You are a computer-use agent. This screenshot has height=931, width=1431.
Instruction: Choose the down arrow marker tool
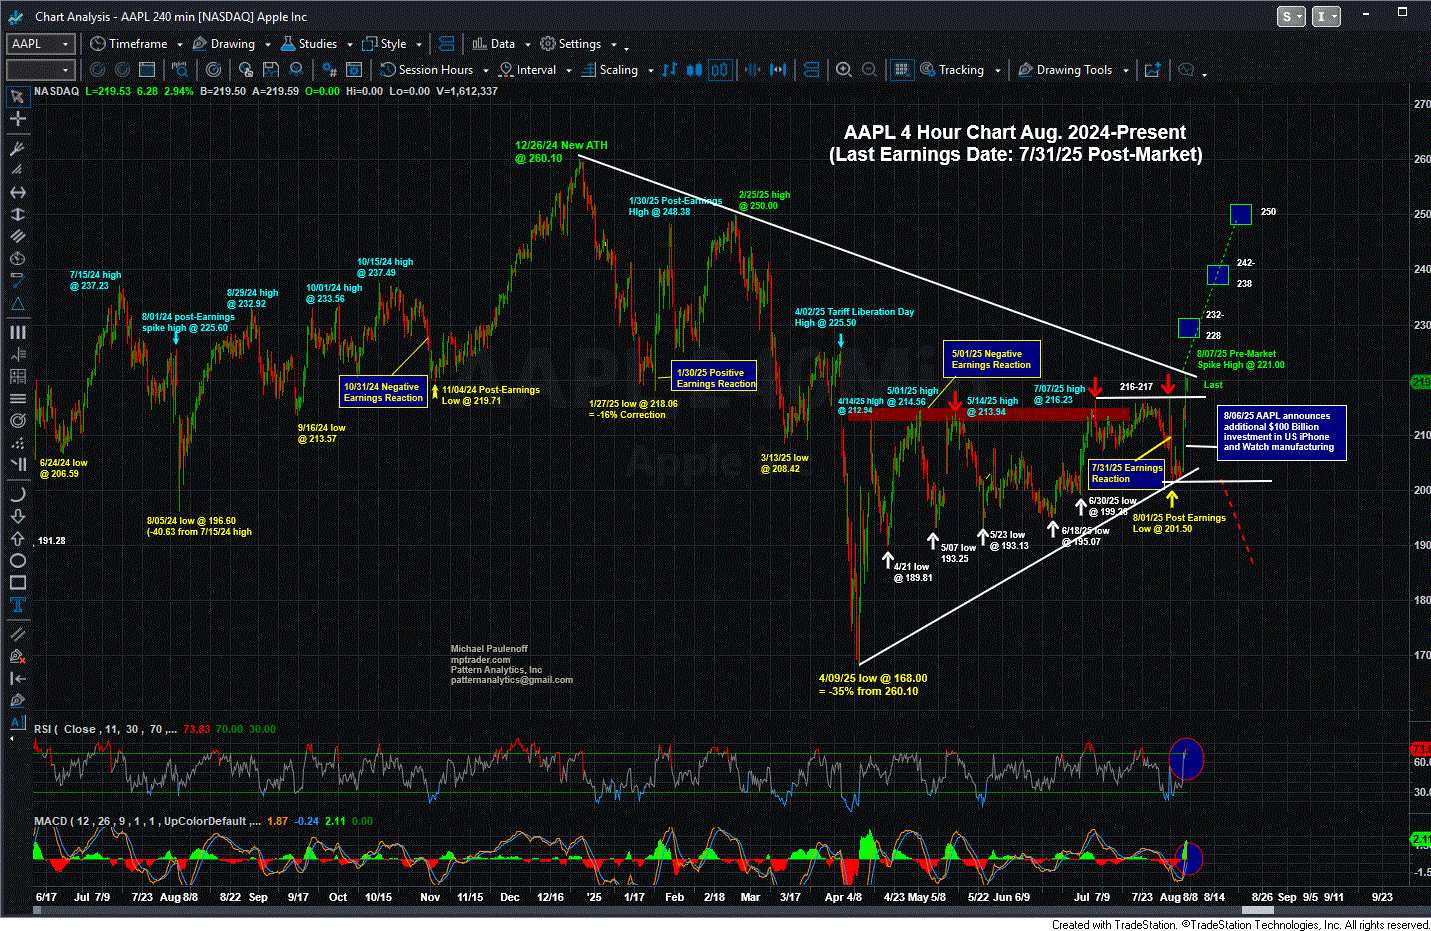coord(17,516)
